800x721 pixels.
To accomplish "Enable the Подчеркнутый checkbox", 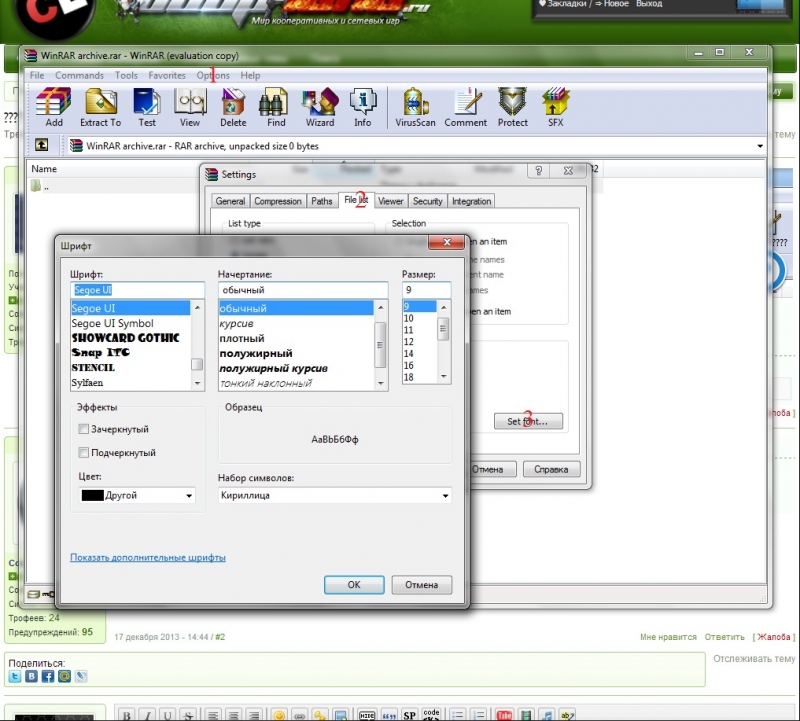I will click(83, 453).
